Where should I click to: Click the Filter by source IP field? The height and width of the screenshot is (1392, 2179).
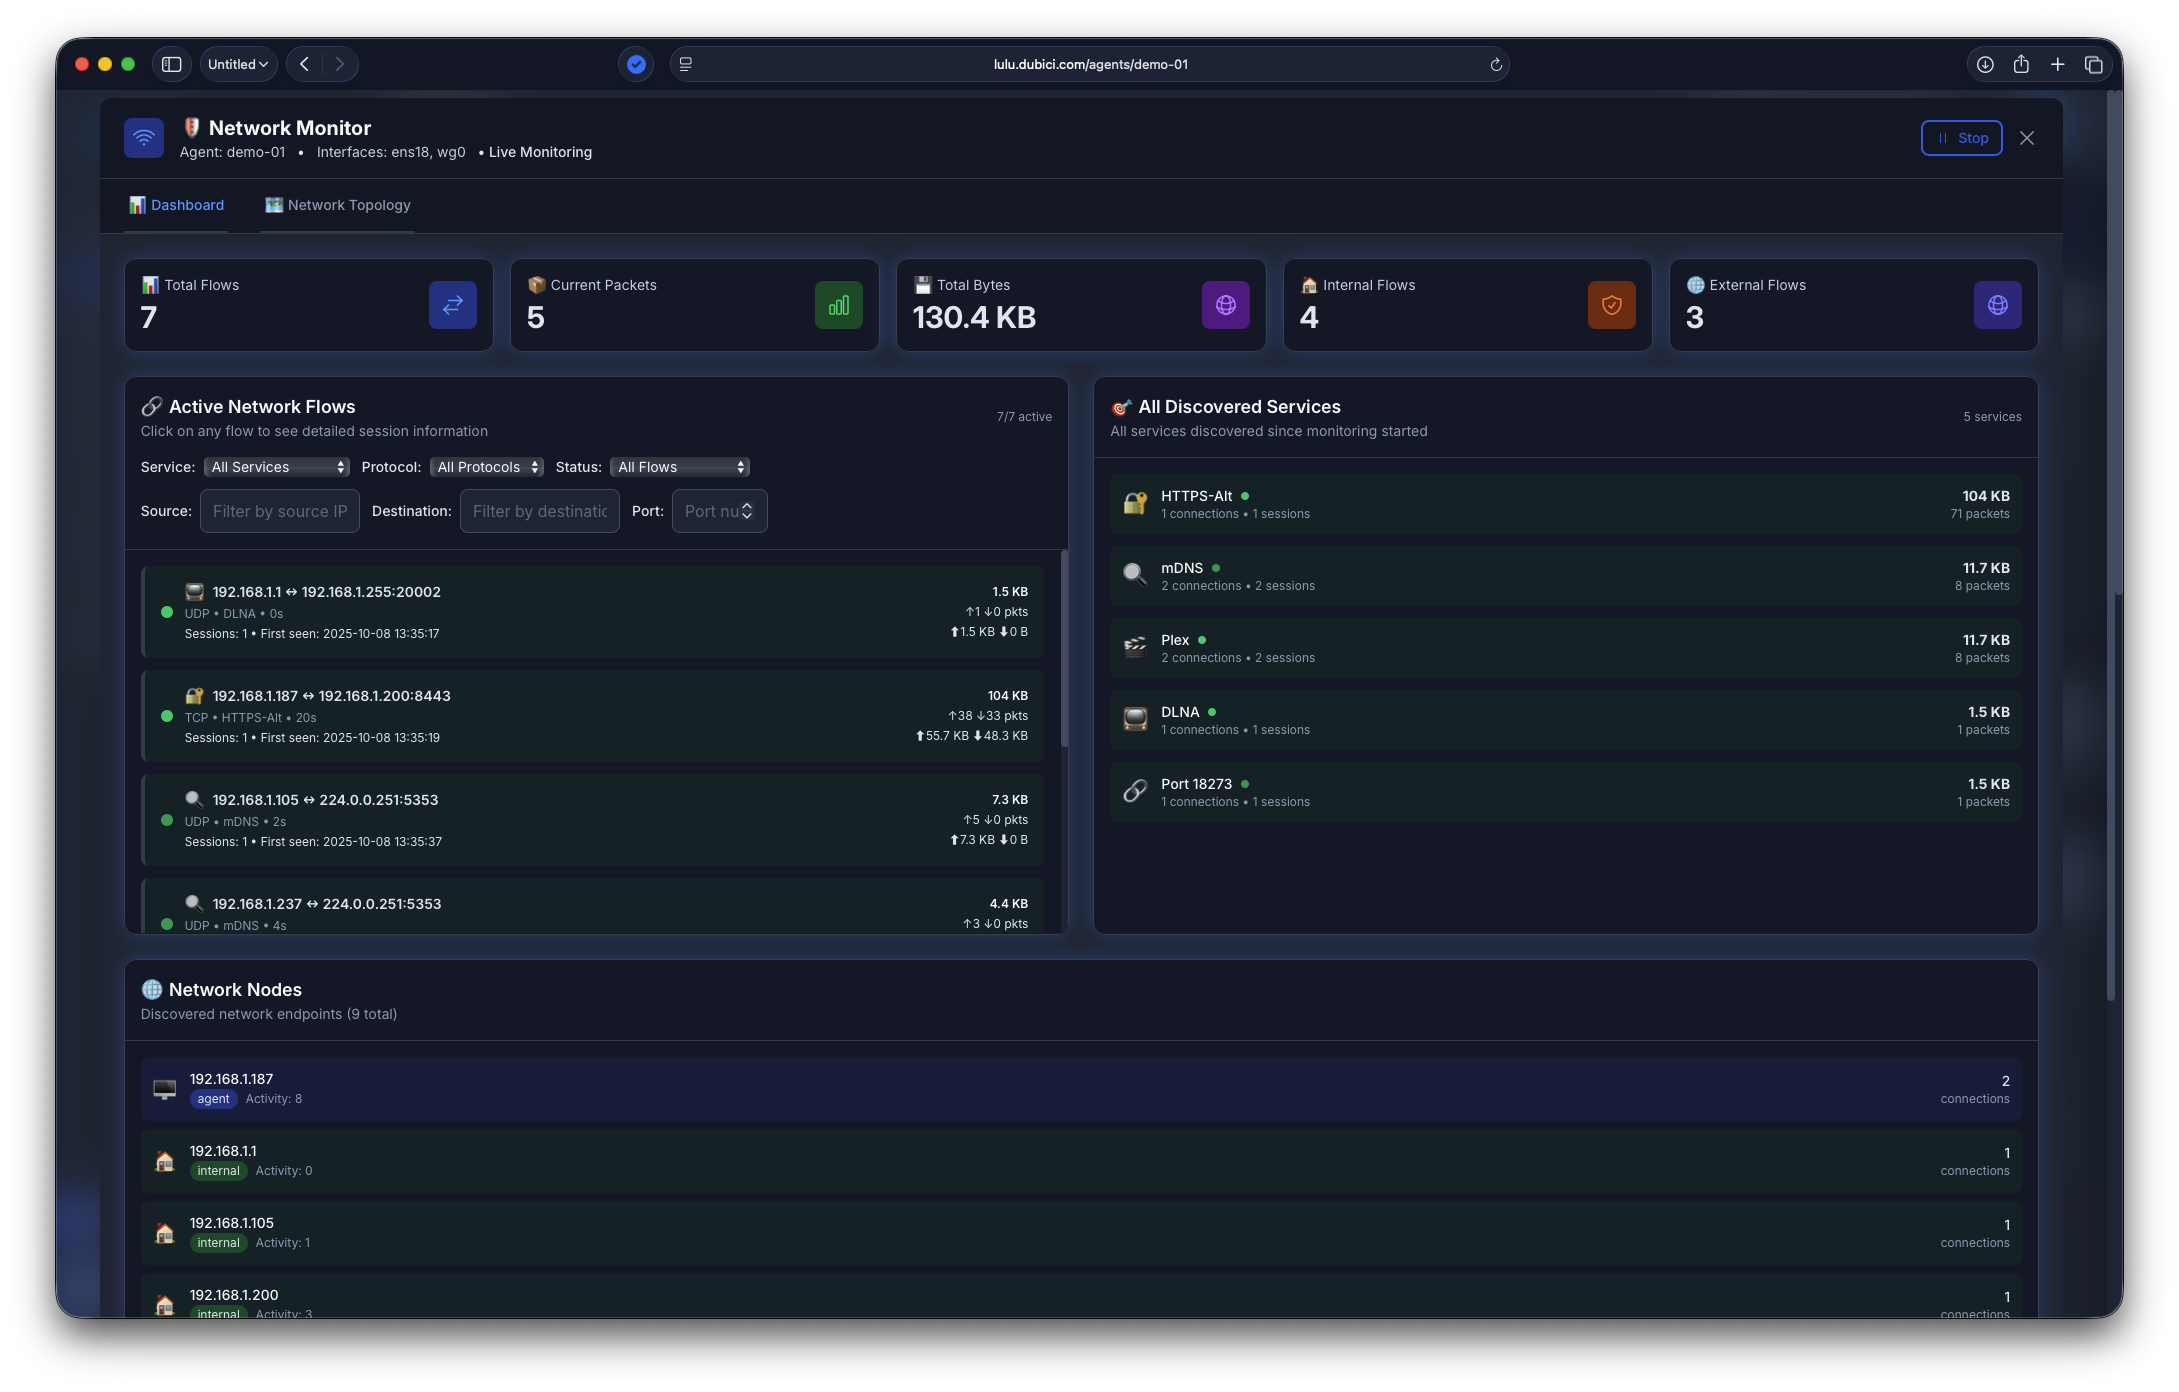coord(280,510)
